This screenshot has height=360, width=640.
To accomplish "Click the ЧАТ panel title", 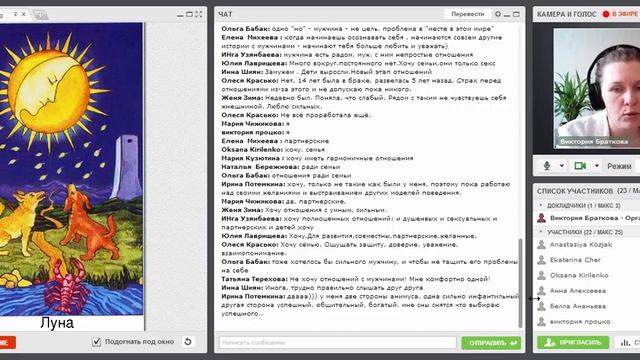I will 225,14.
